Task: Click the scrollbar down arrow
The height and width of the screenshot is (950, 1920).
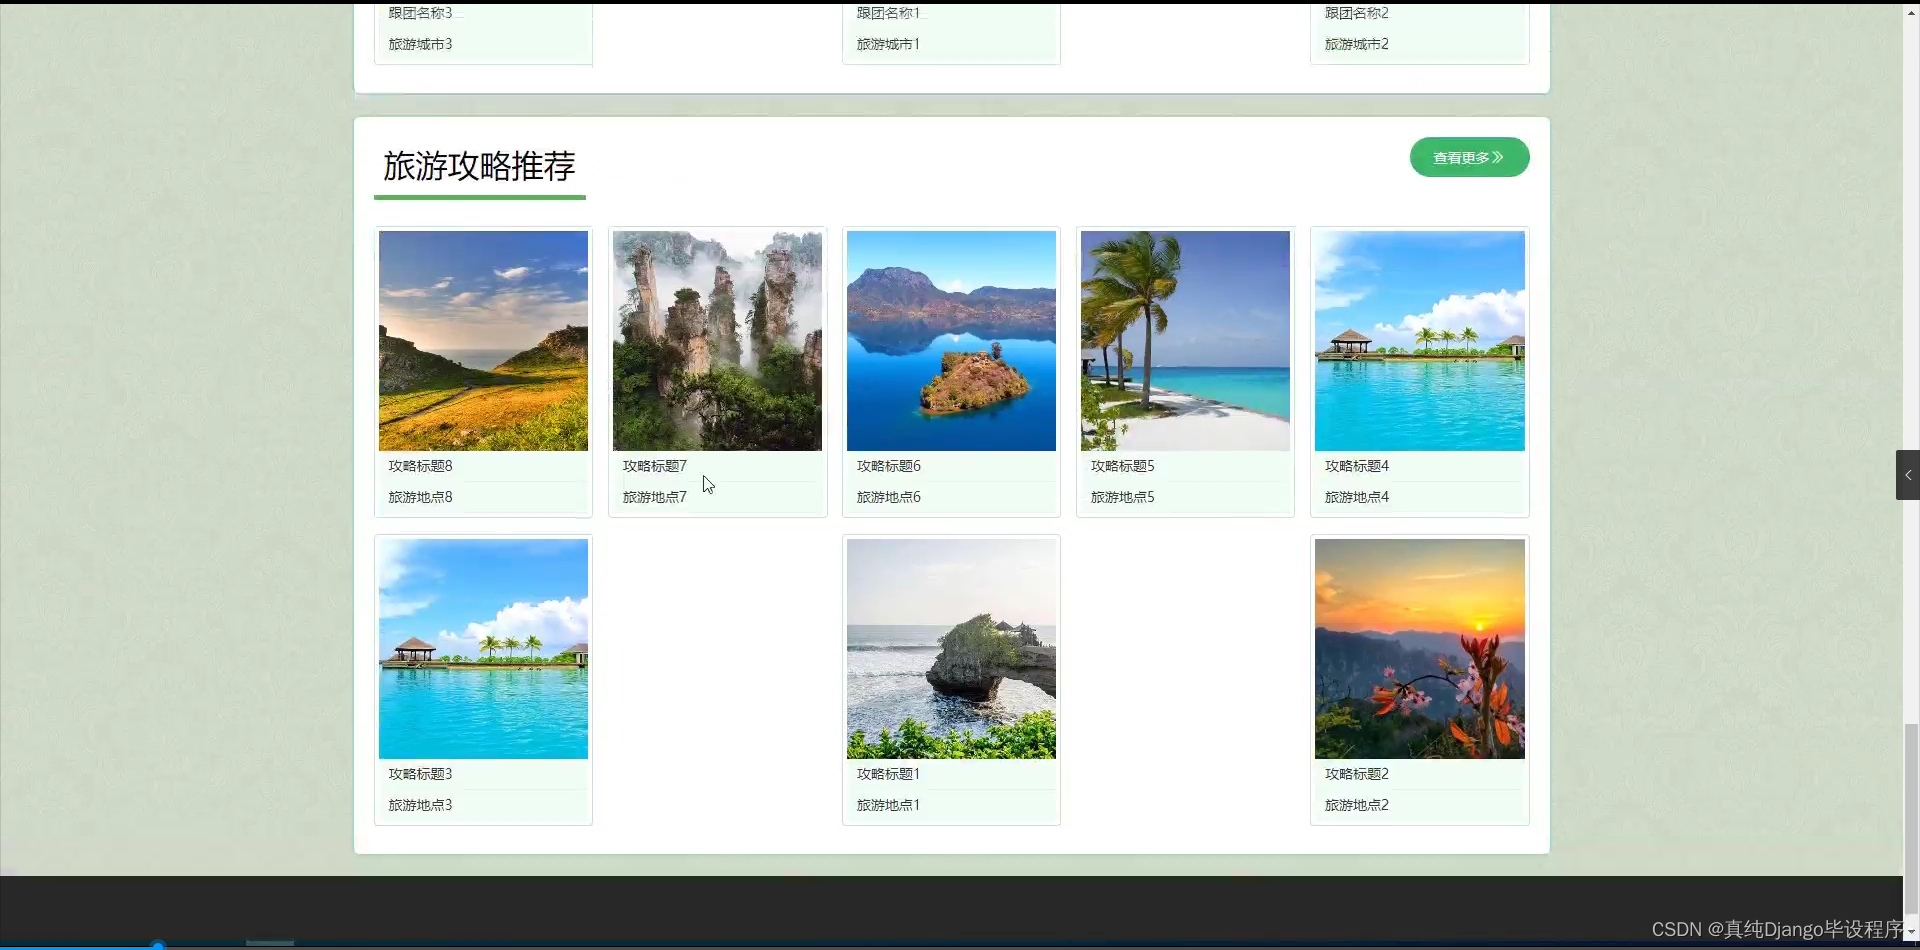Action: click(1911, 932)
